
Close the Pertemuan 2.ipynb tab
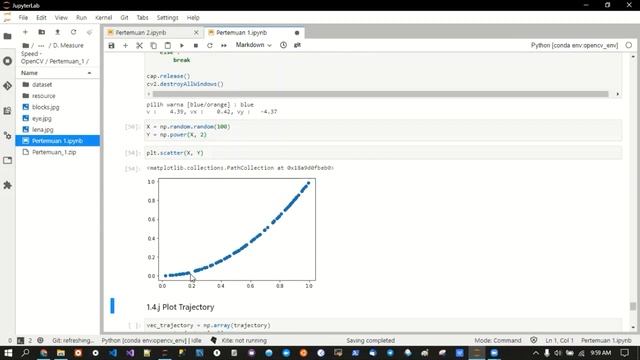(196, 33)
